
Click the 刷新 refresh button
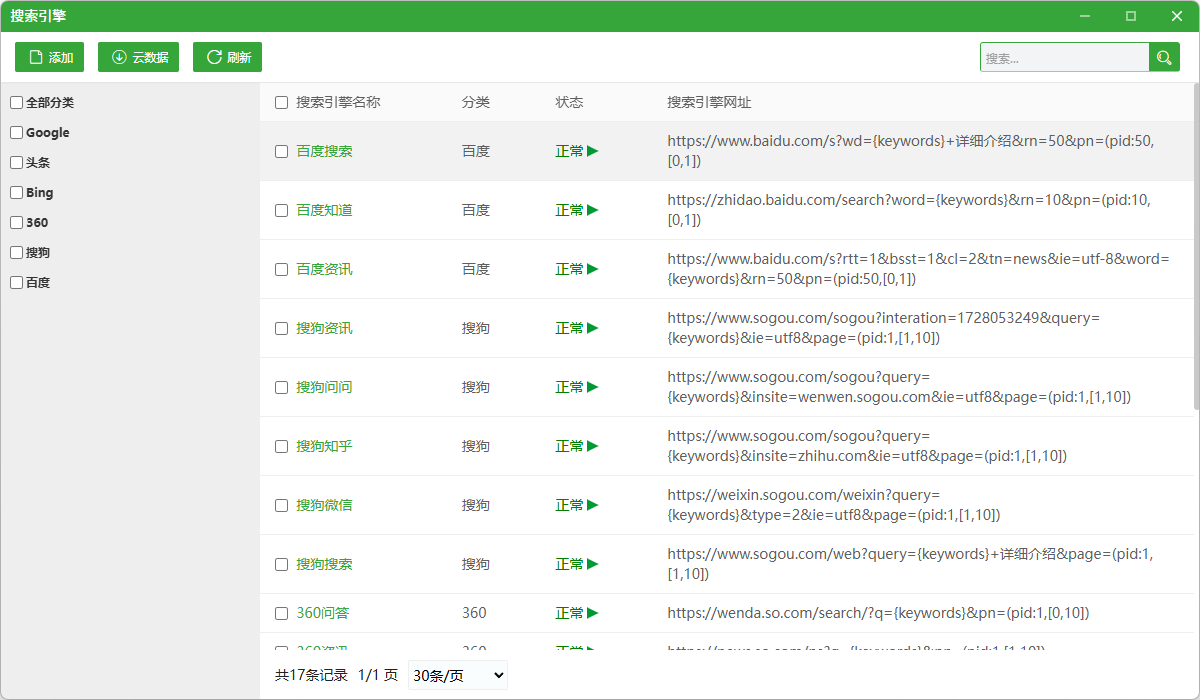point(227,57)
